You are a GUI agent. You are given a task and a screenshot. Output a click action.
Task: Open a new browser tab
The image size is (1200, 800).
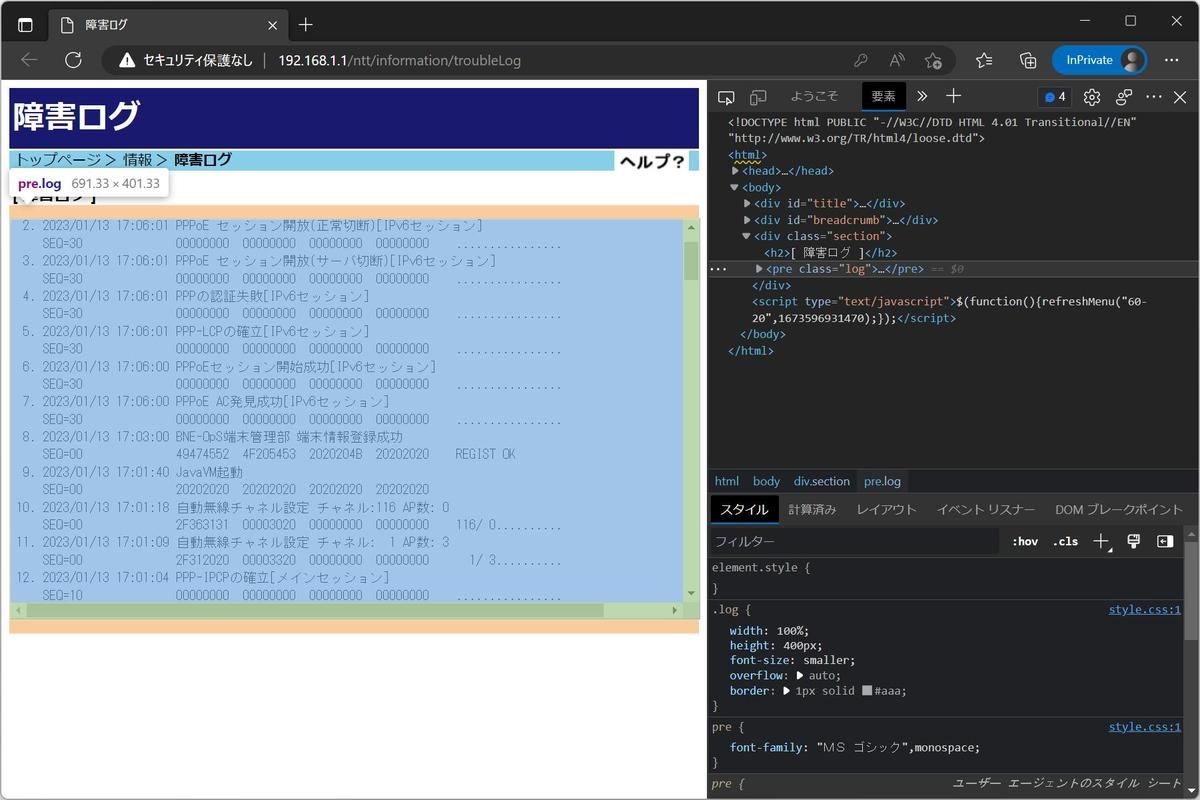coord(306,24)
